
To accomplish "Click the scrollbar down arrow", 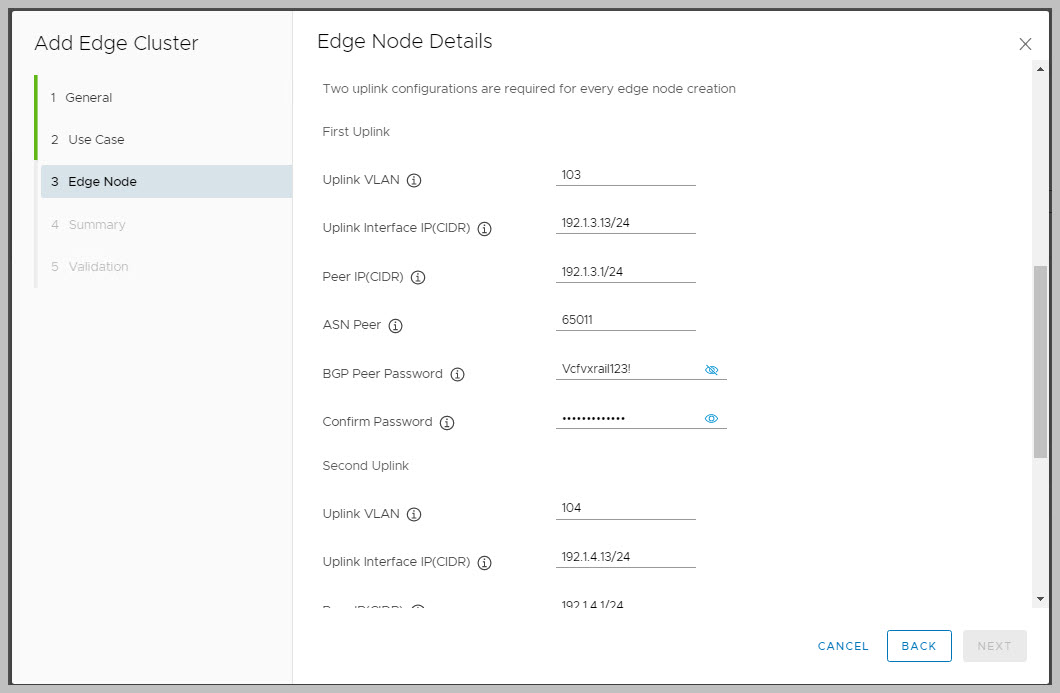I will click(x=1040, y=598).
